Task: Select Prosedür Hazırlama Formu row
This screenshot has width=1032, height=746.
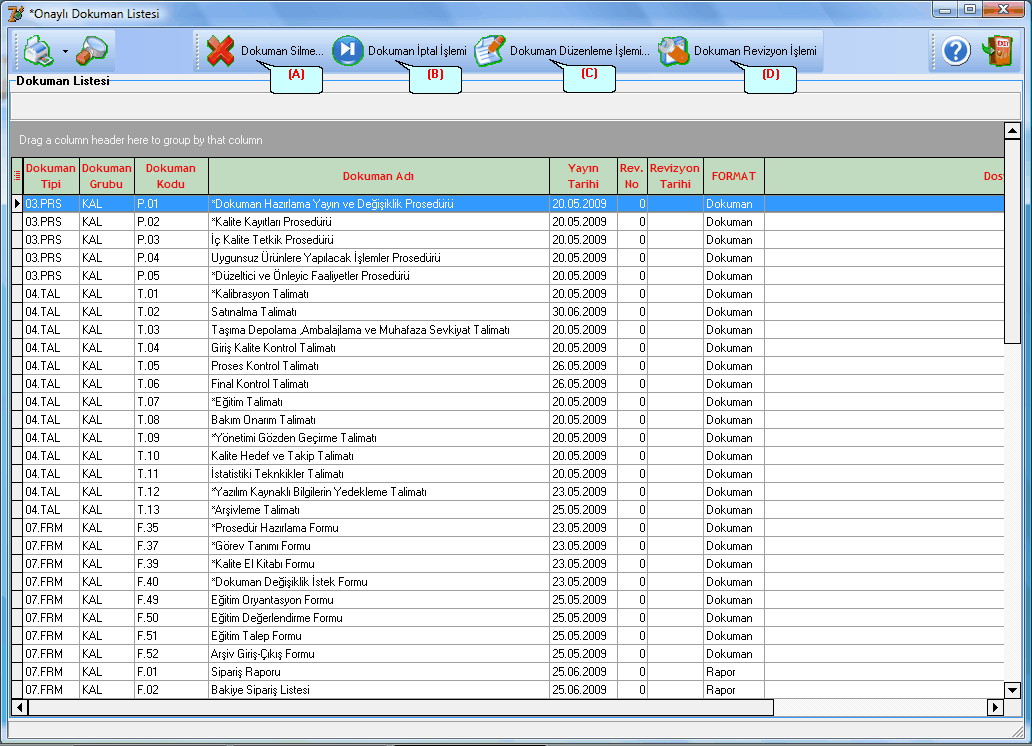Action: coord(507,528)
